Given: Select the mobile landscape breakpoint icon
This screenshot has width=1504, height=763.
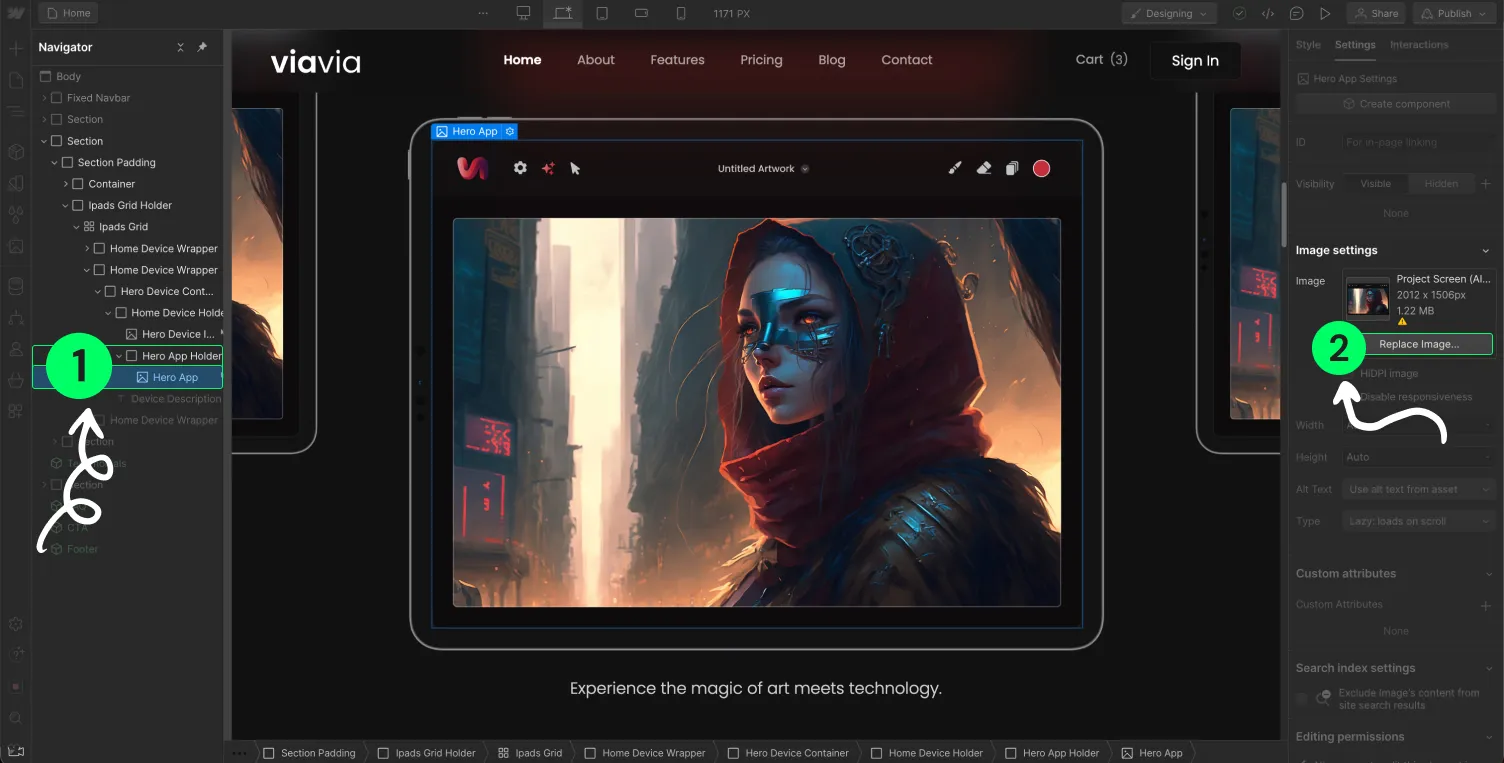Looking at the screenshot, I should click(x=642, y=13).
